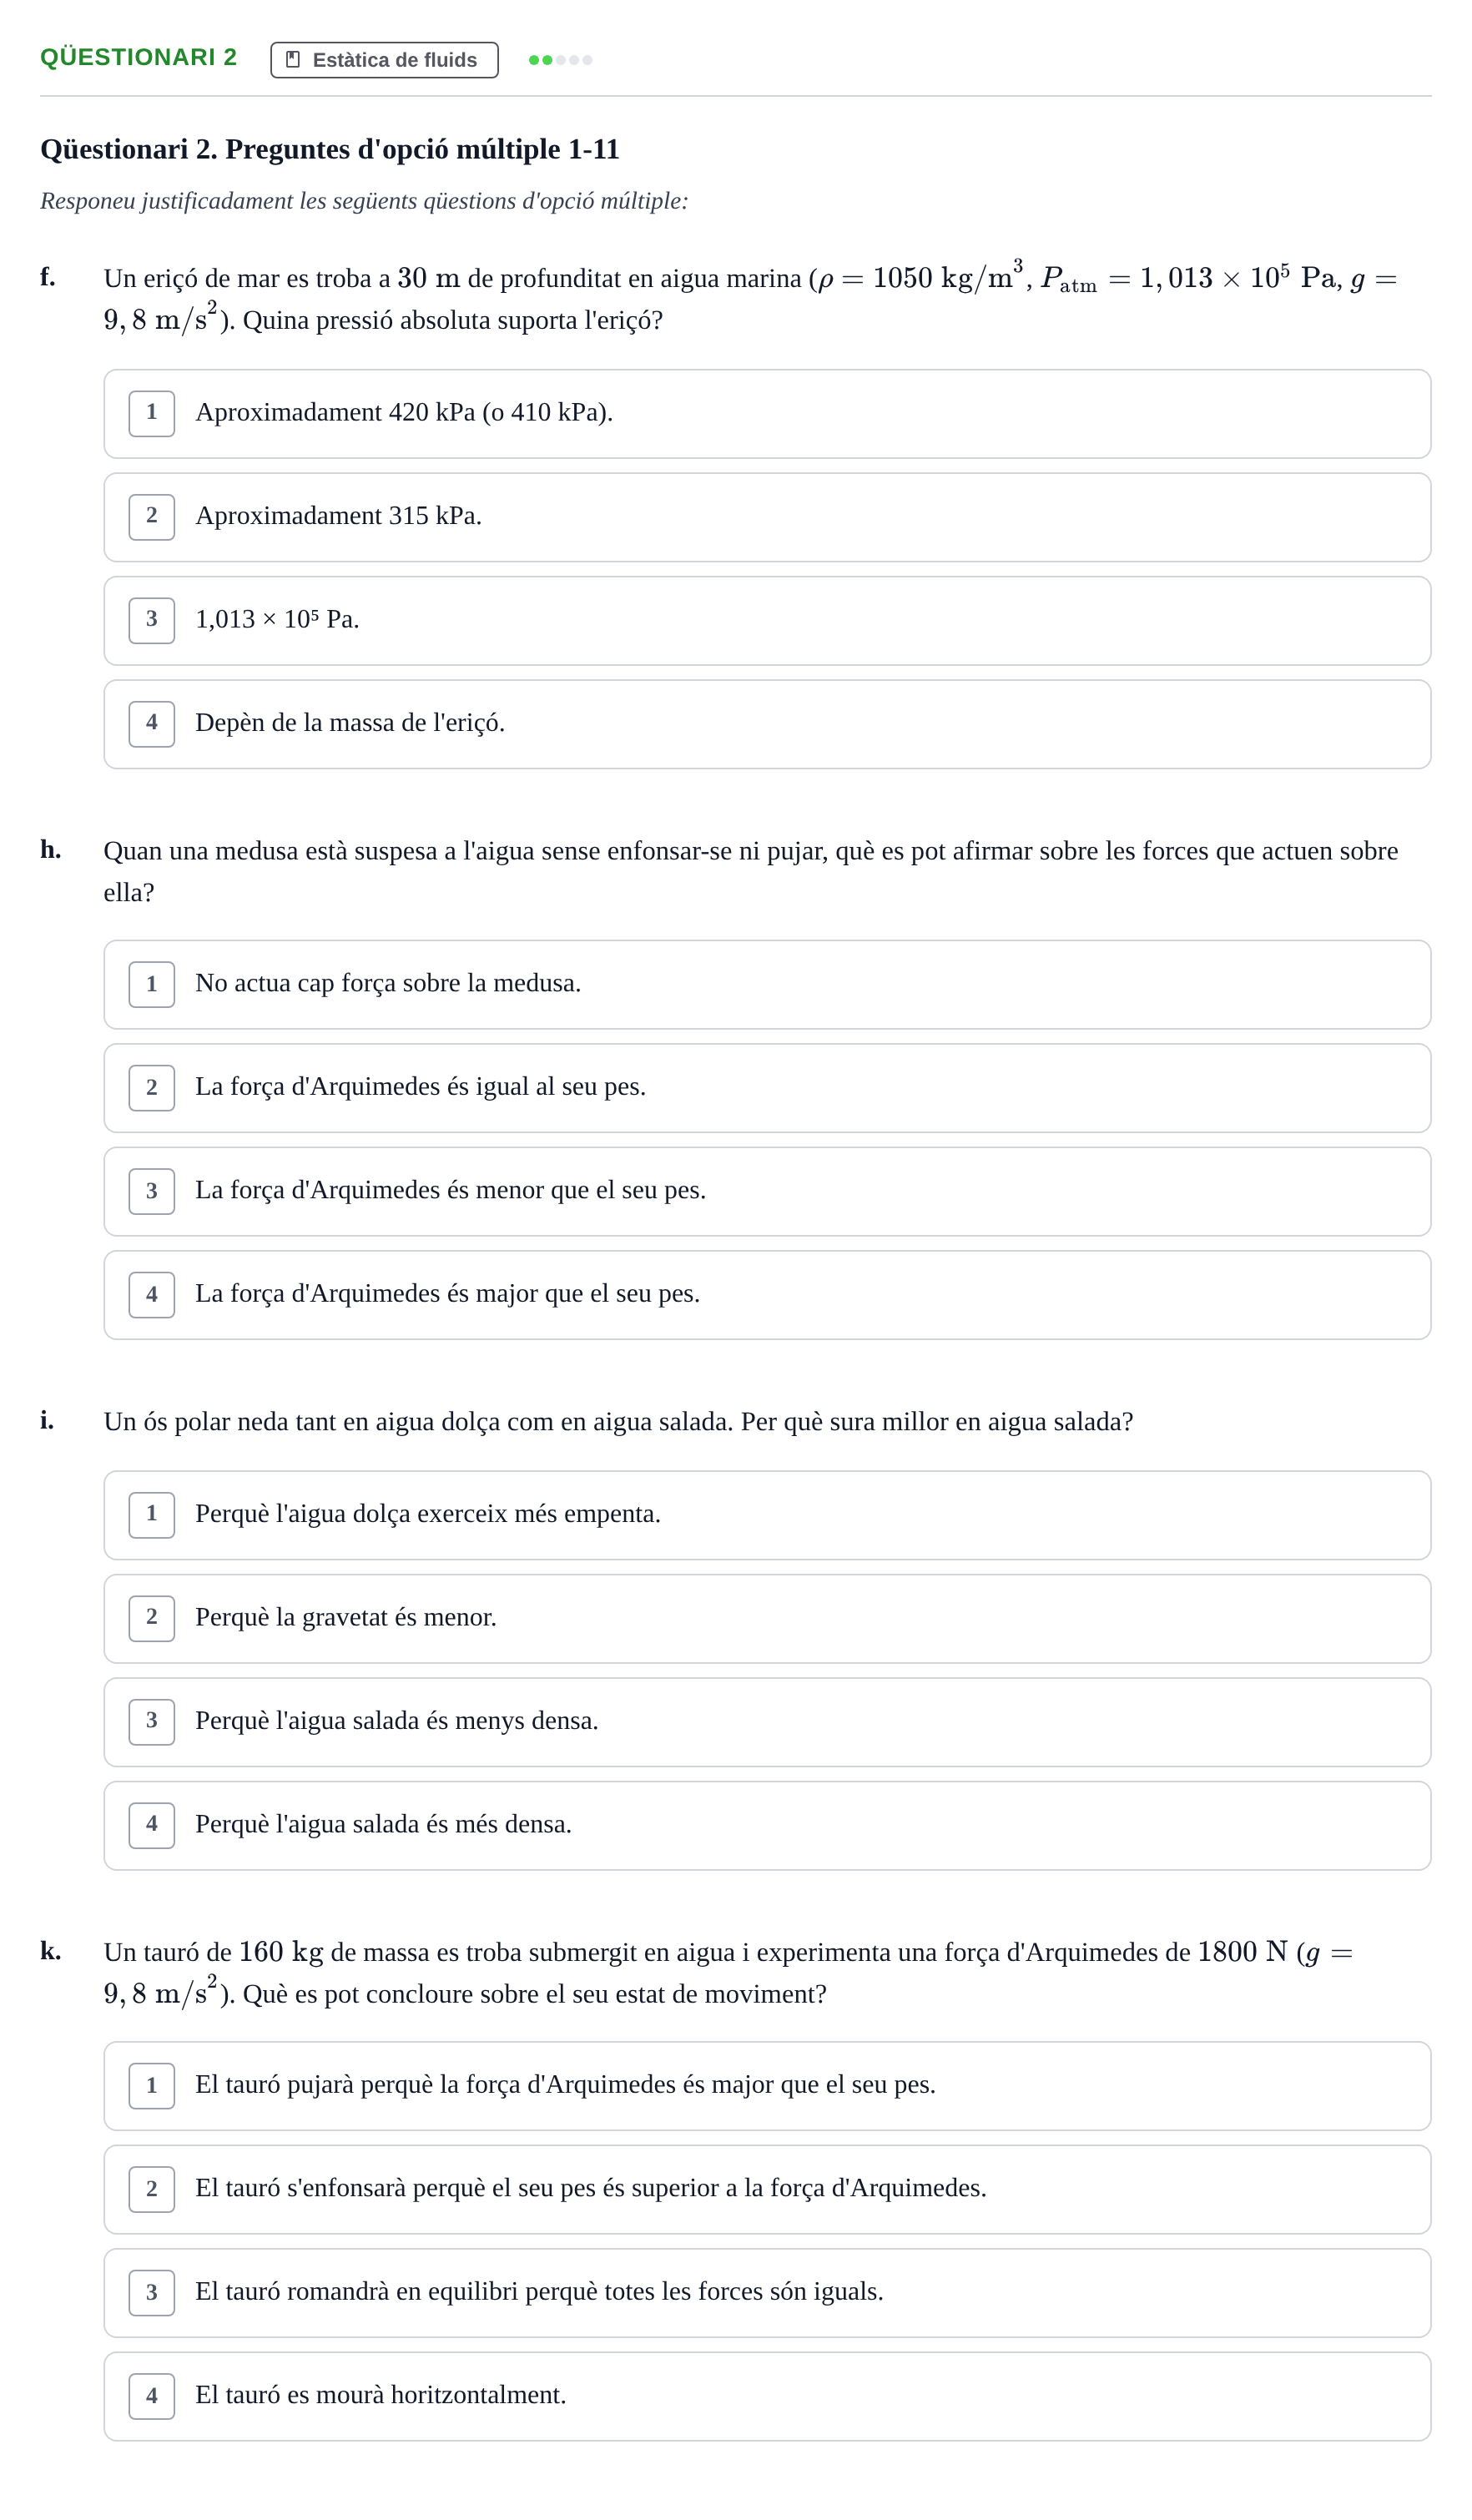This screenshot has width=1472, height=2520.
Task: Choose answer 'Aproximadament 315 kPa'
Action: click(767, 517)
